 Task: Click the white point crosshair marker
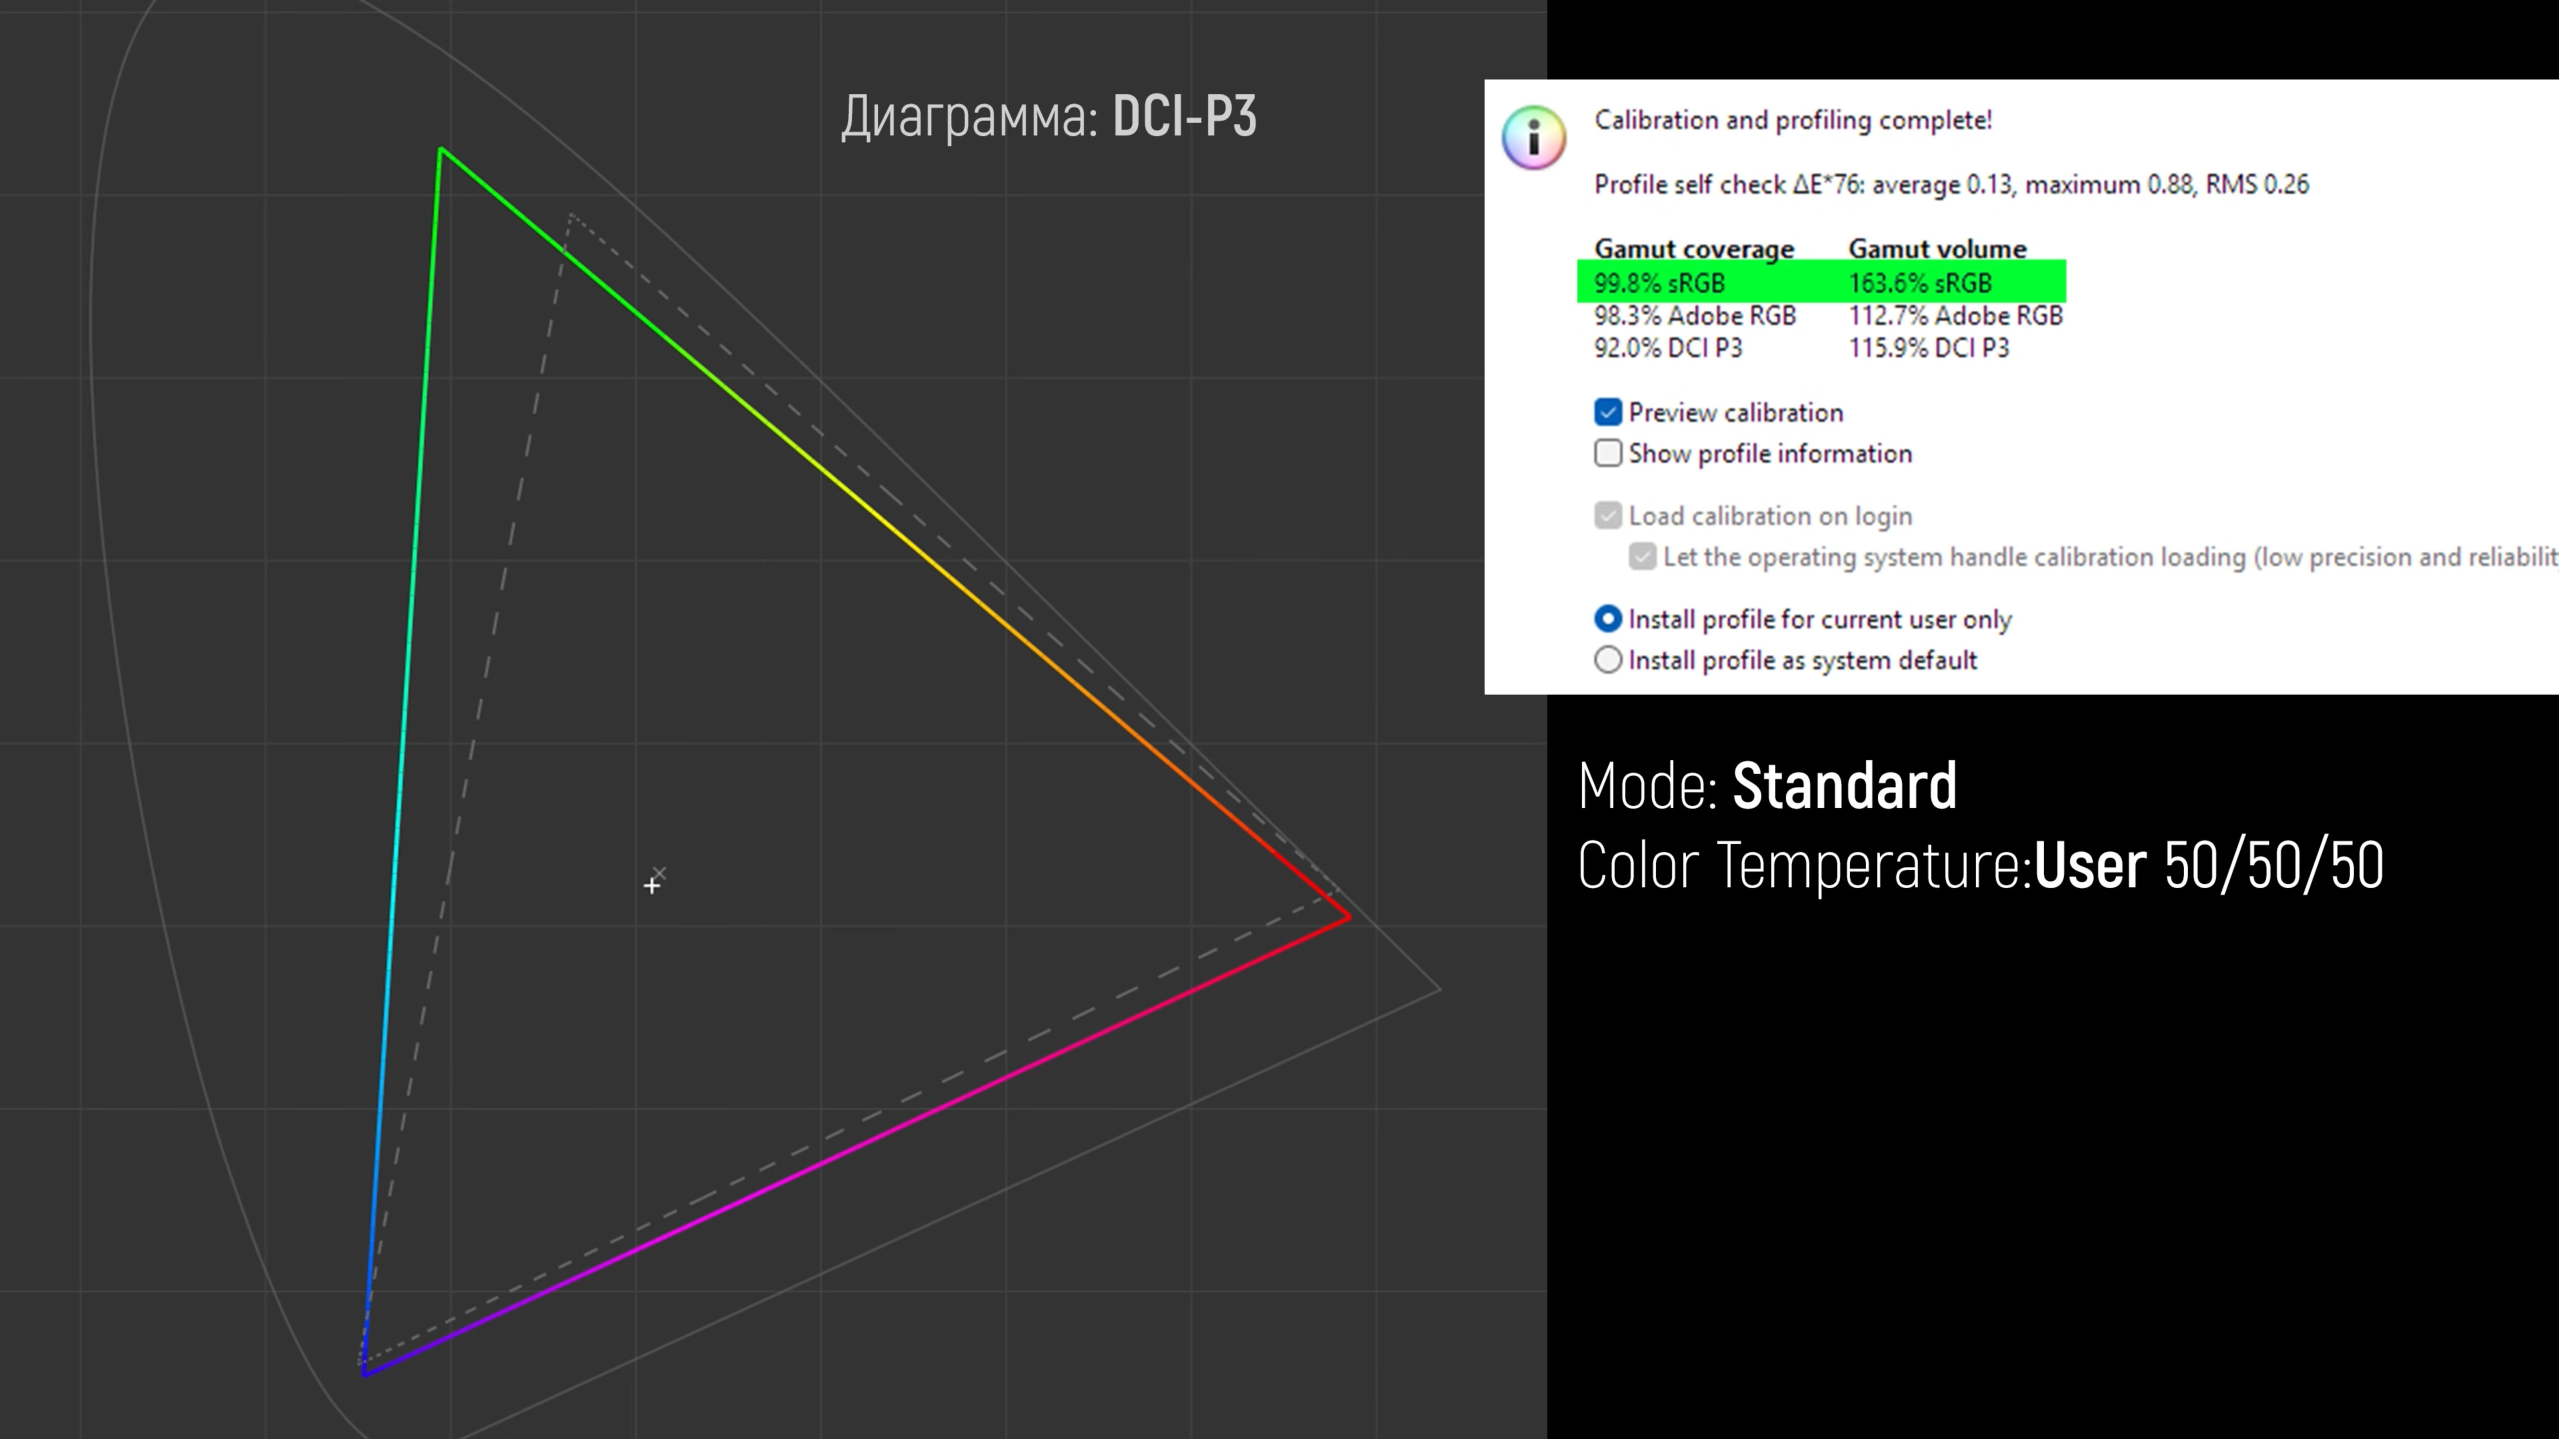tap(652, 885)
